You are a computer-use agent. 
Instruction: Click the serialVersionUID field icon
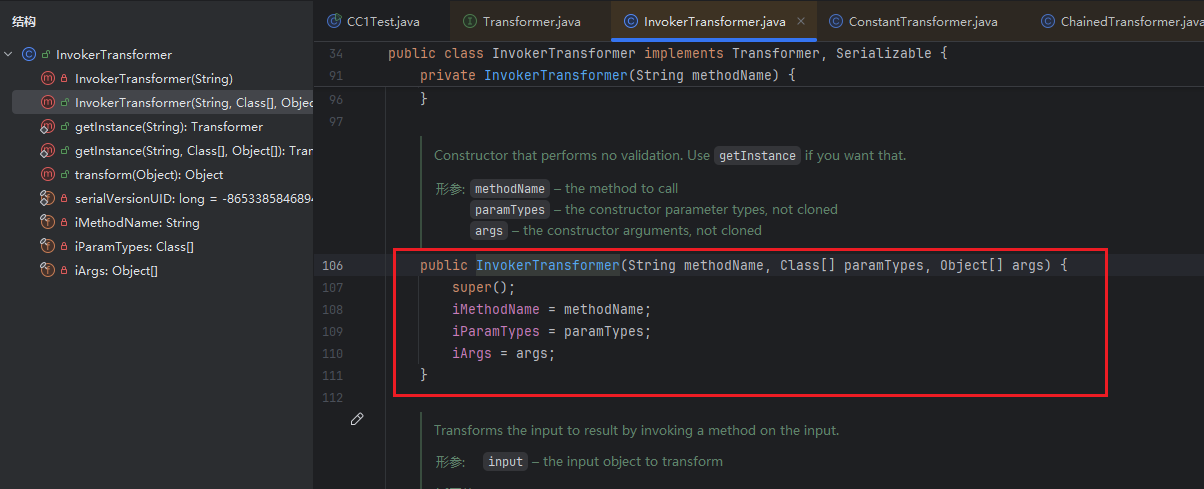[x=47, y=199]
